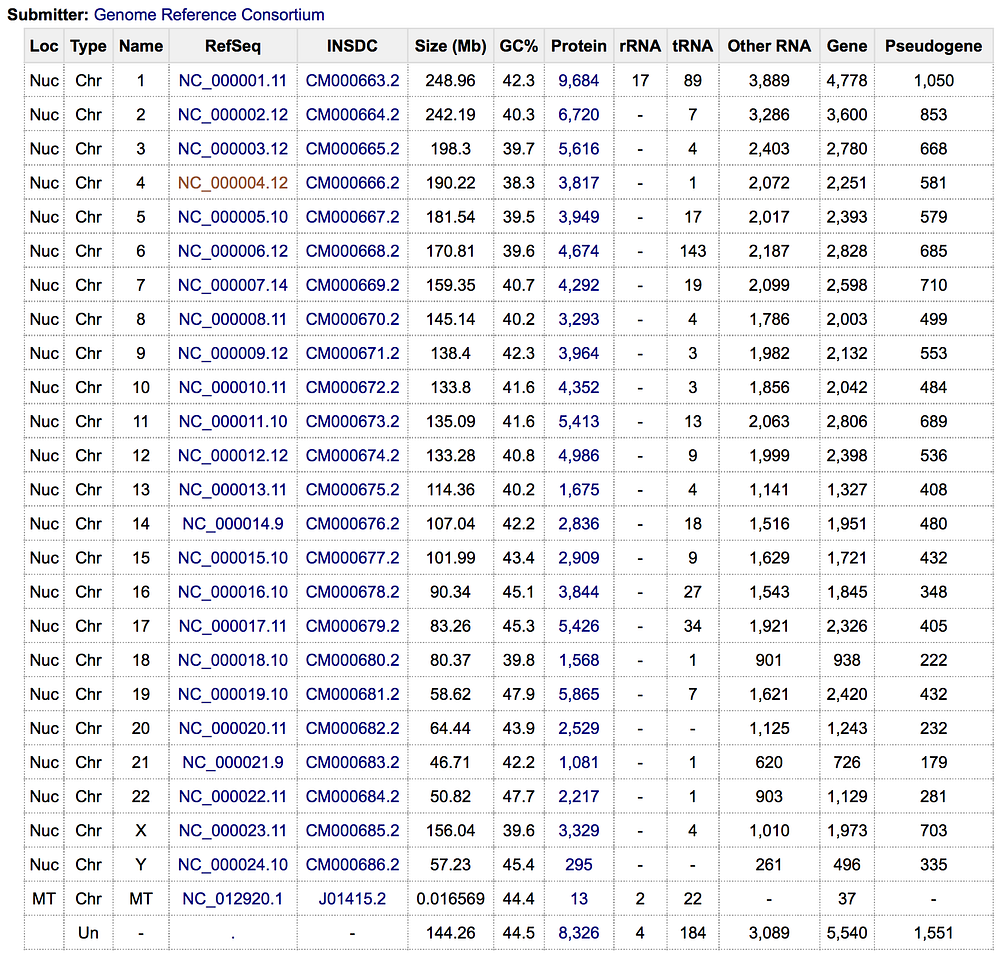
Task: Open protein count 5,413 for chromosome 11
Action: (579, 422)
